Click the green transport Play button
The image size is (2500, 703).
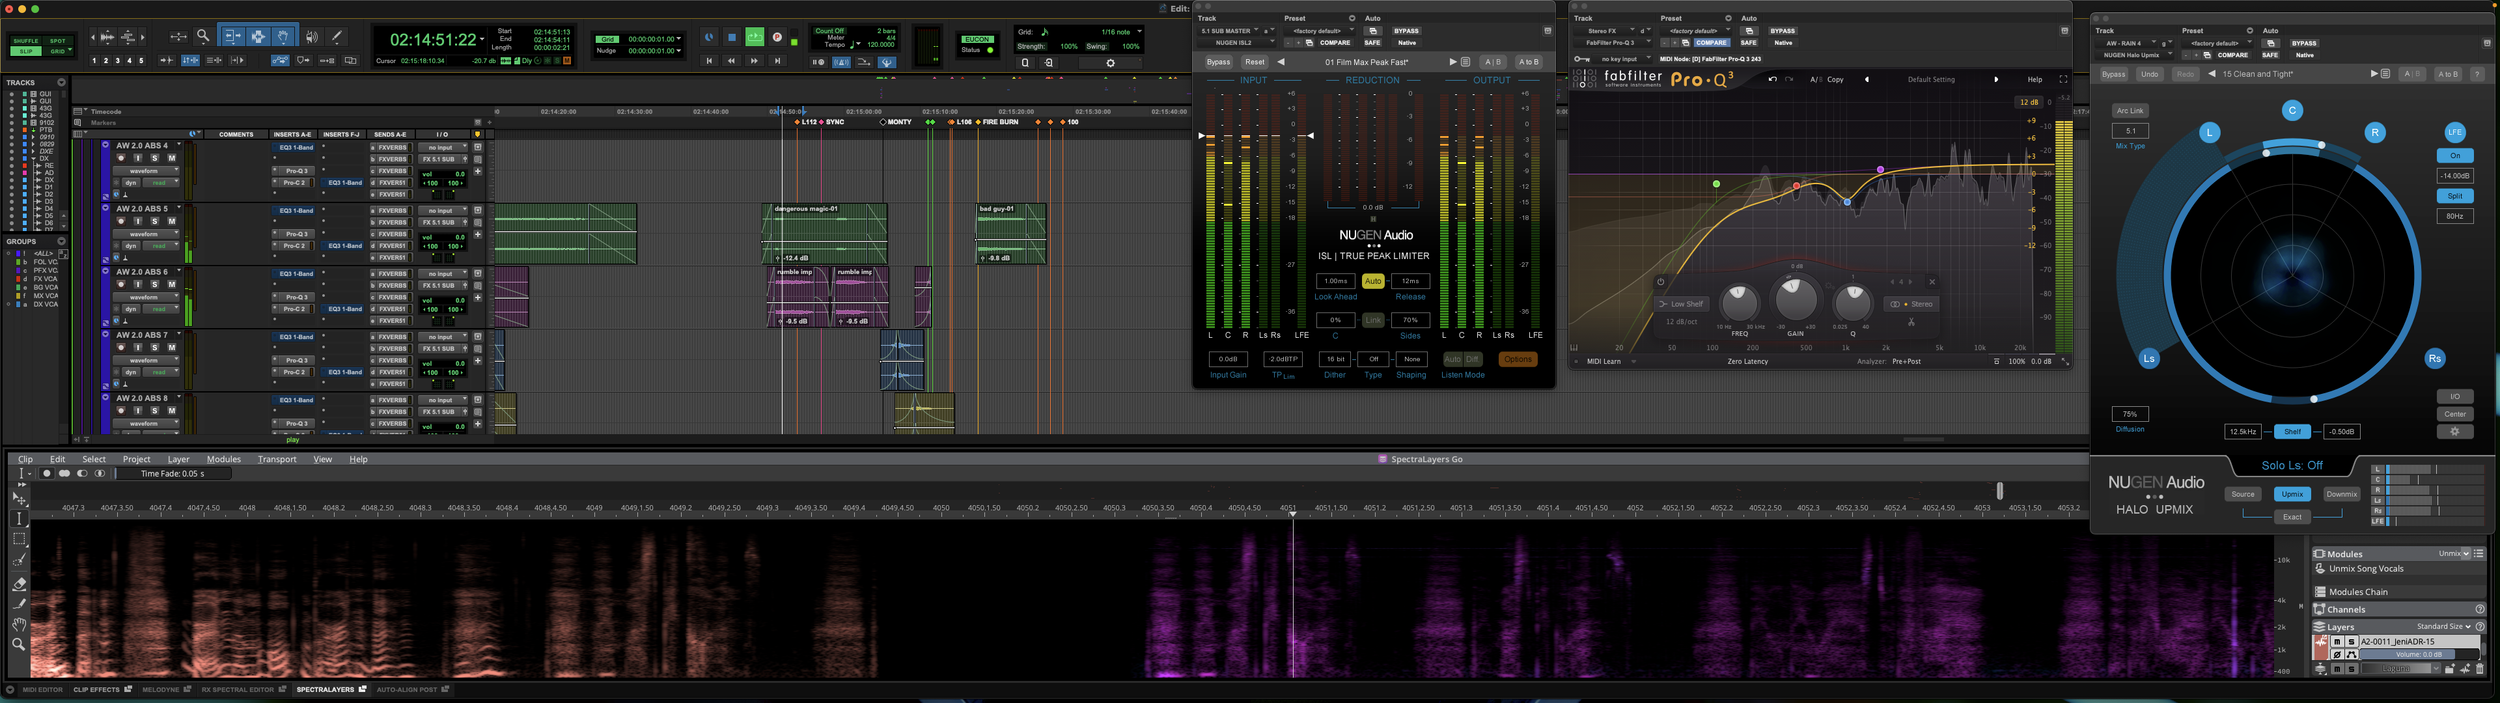[755, 37]
